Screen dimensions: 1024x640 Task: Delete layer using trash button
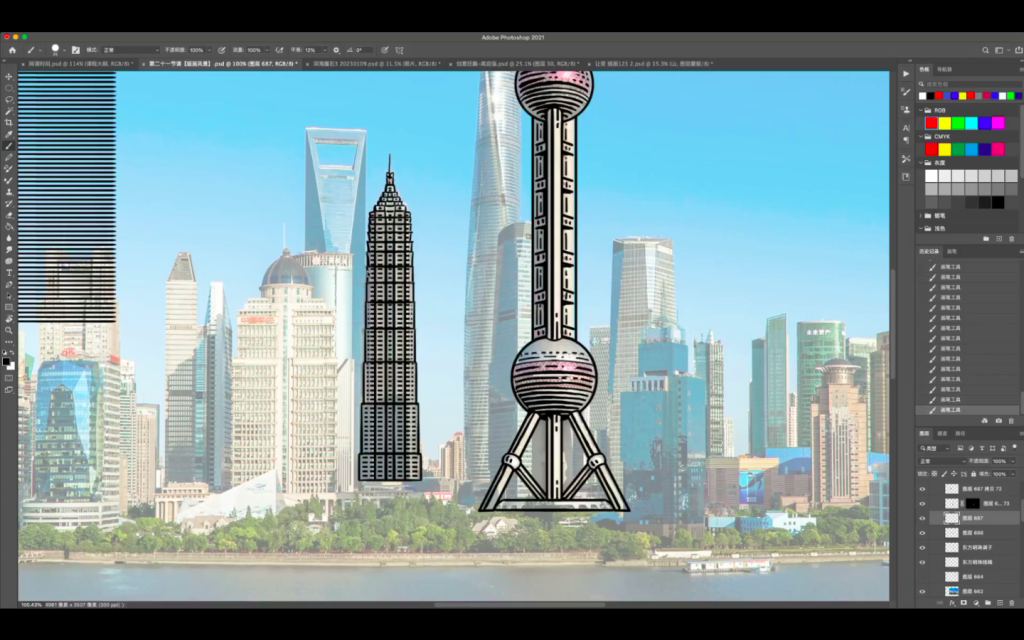pyautogui.click(x=1010, y=602)
